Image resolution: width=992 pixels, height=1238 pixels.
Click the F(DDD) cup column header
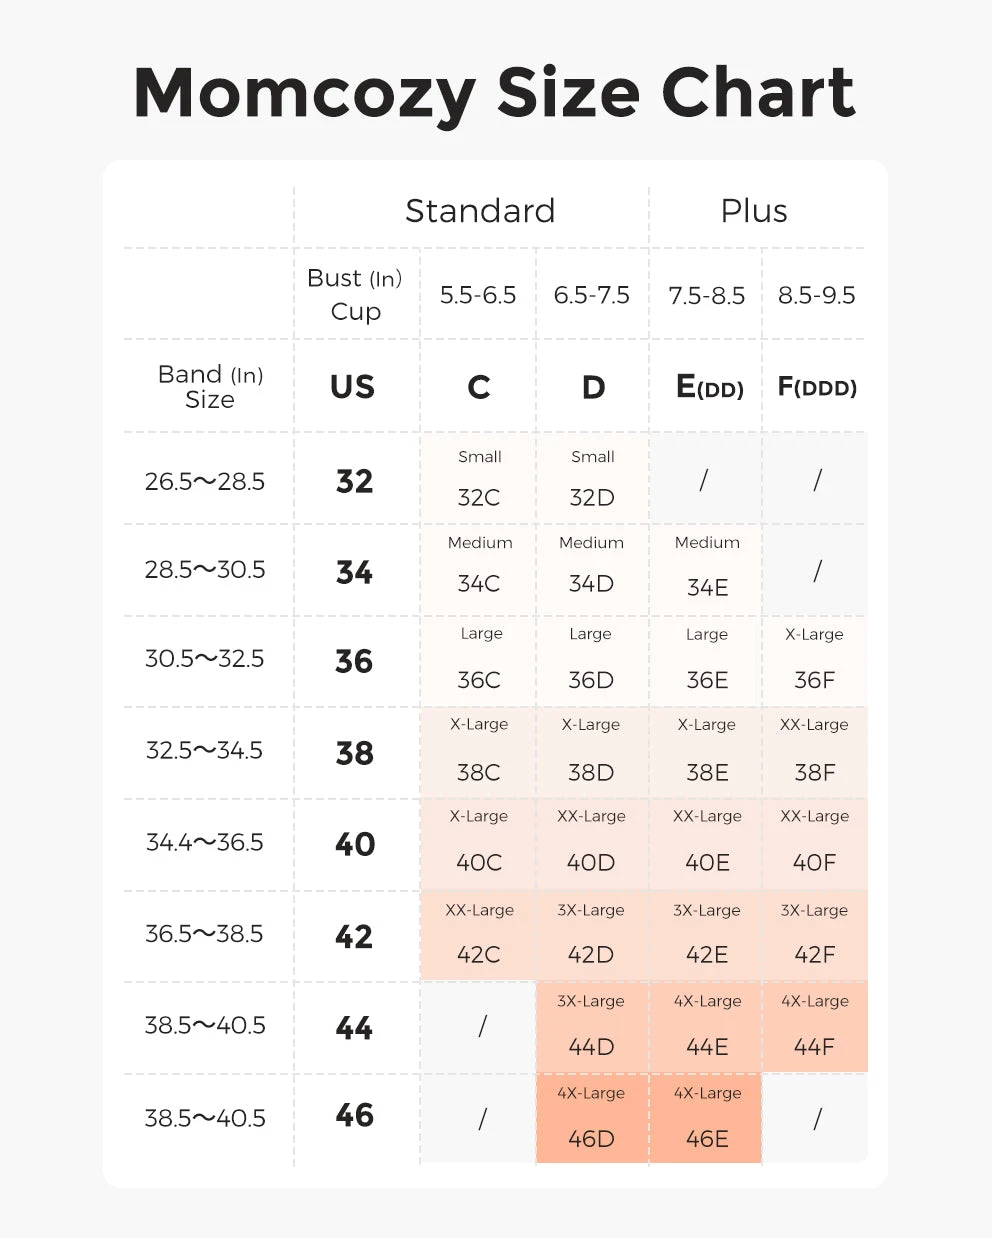coord(817,387)
